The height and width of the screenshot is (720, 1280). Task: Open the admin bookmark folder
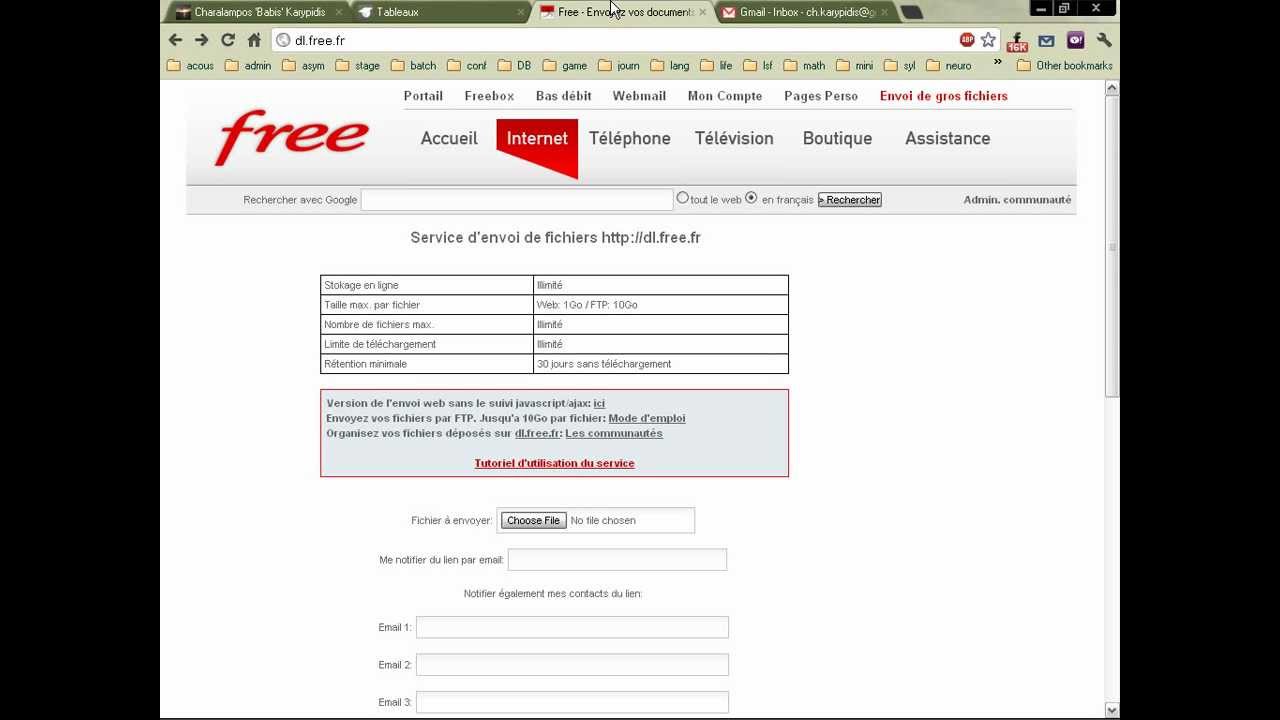pyautogui.click(x=248, y=66)
